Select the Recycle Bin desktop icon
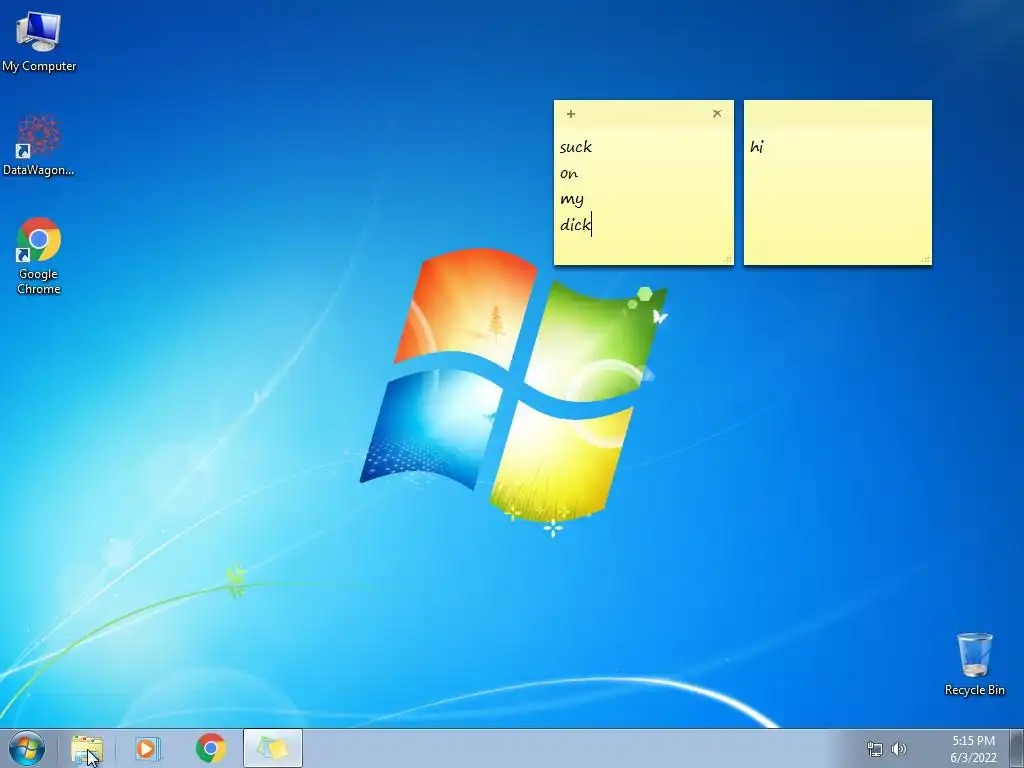 pos(974,664)
